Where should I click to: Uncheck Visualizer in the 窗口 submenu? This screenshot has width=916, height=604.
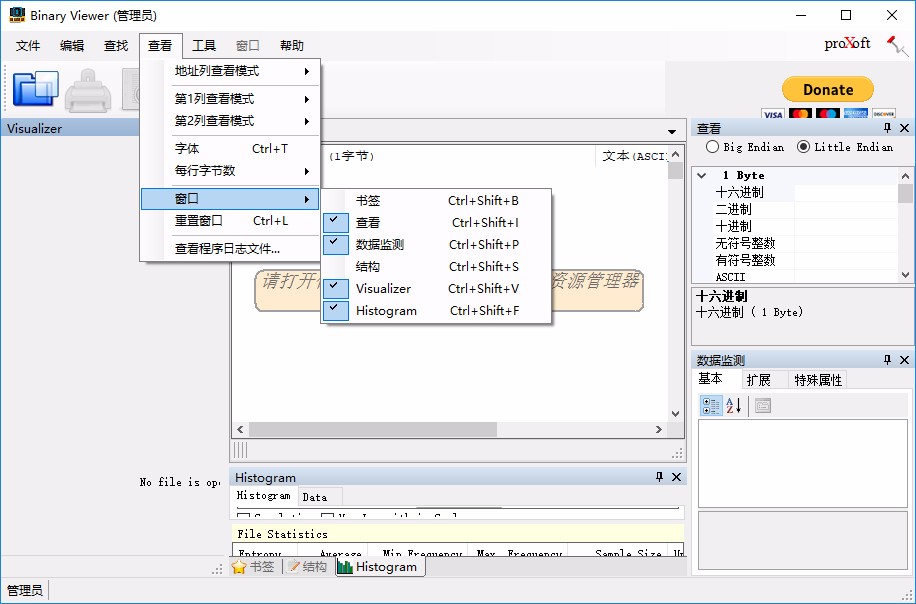click(x=335, y=288)
